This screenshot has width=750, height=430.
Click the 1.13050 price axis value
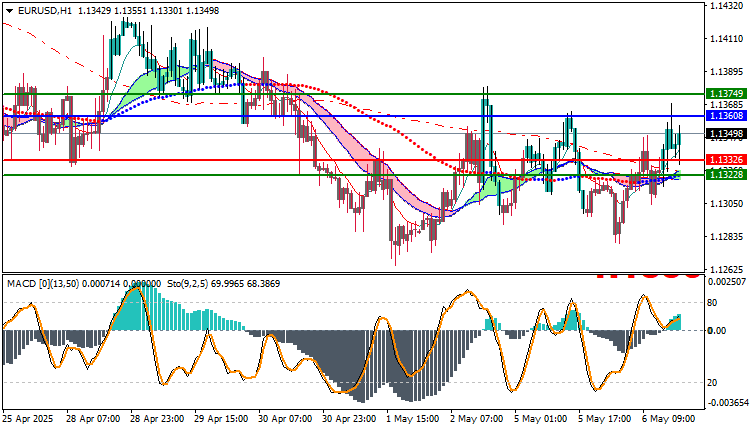click(727, 204)
